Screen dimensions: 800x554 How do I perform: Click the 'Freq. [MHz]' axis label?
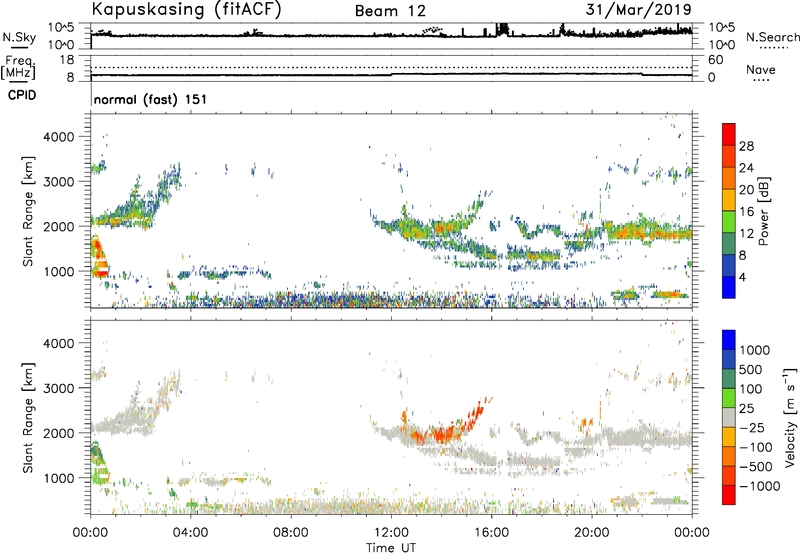18,67
